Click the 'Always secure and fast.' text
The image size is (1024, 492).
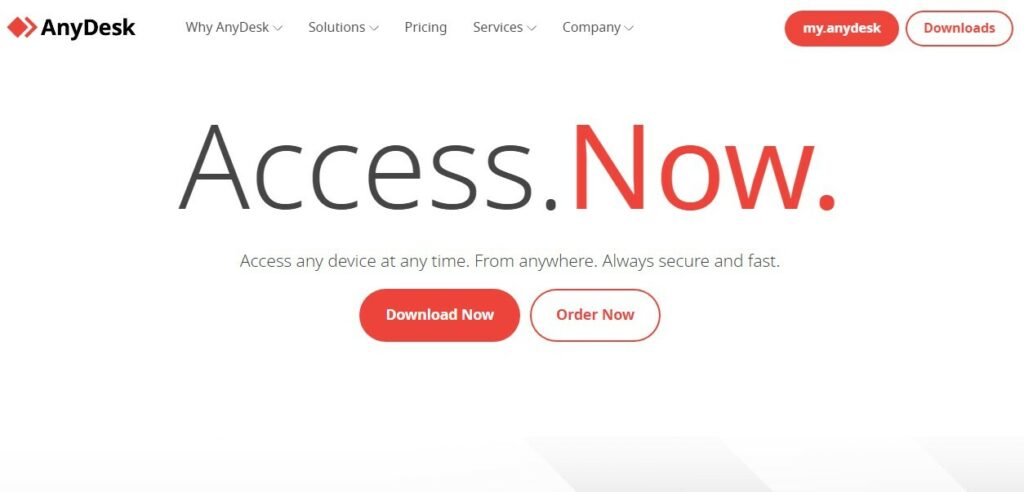point(691,262)
